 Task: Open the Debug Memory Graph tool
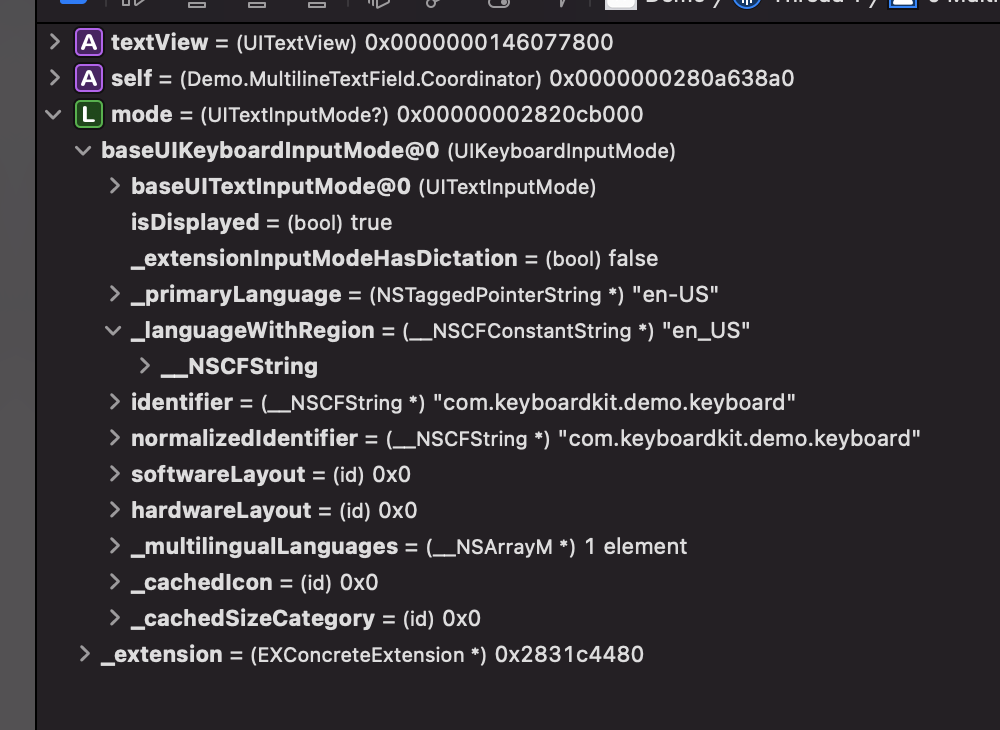(x=433, y=4)
